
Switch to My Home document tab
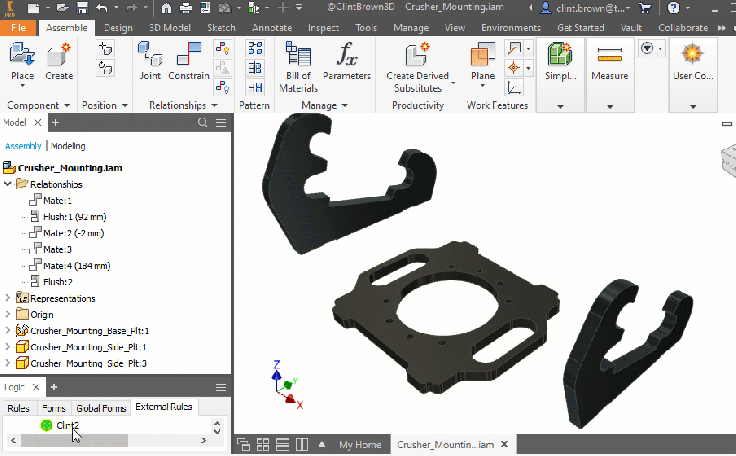coord(360,444)
